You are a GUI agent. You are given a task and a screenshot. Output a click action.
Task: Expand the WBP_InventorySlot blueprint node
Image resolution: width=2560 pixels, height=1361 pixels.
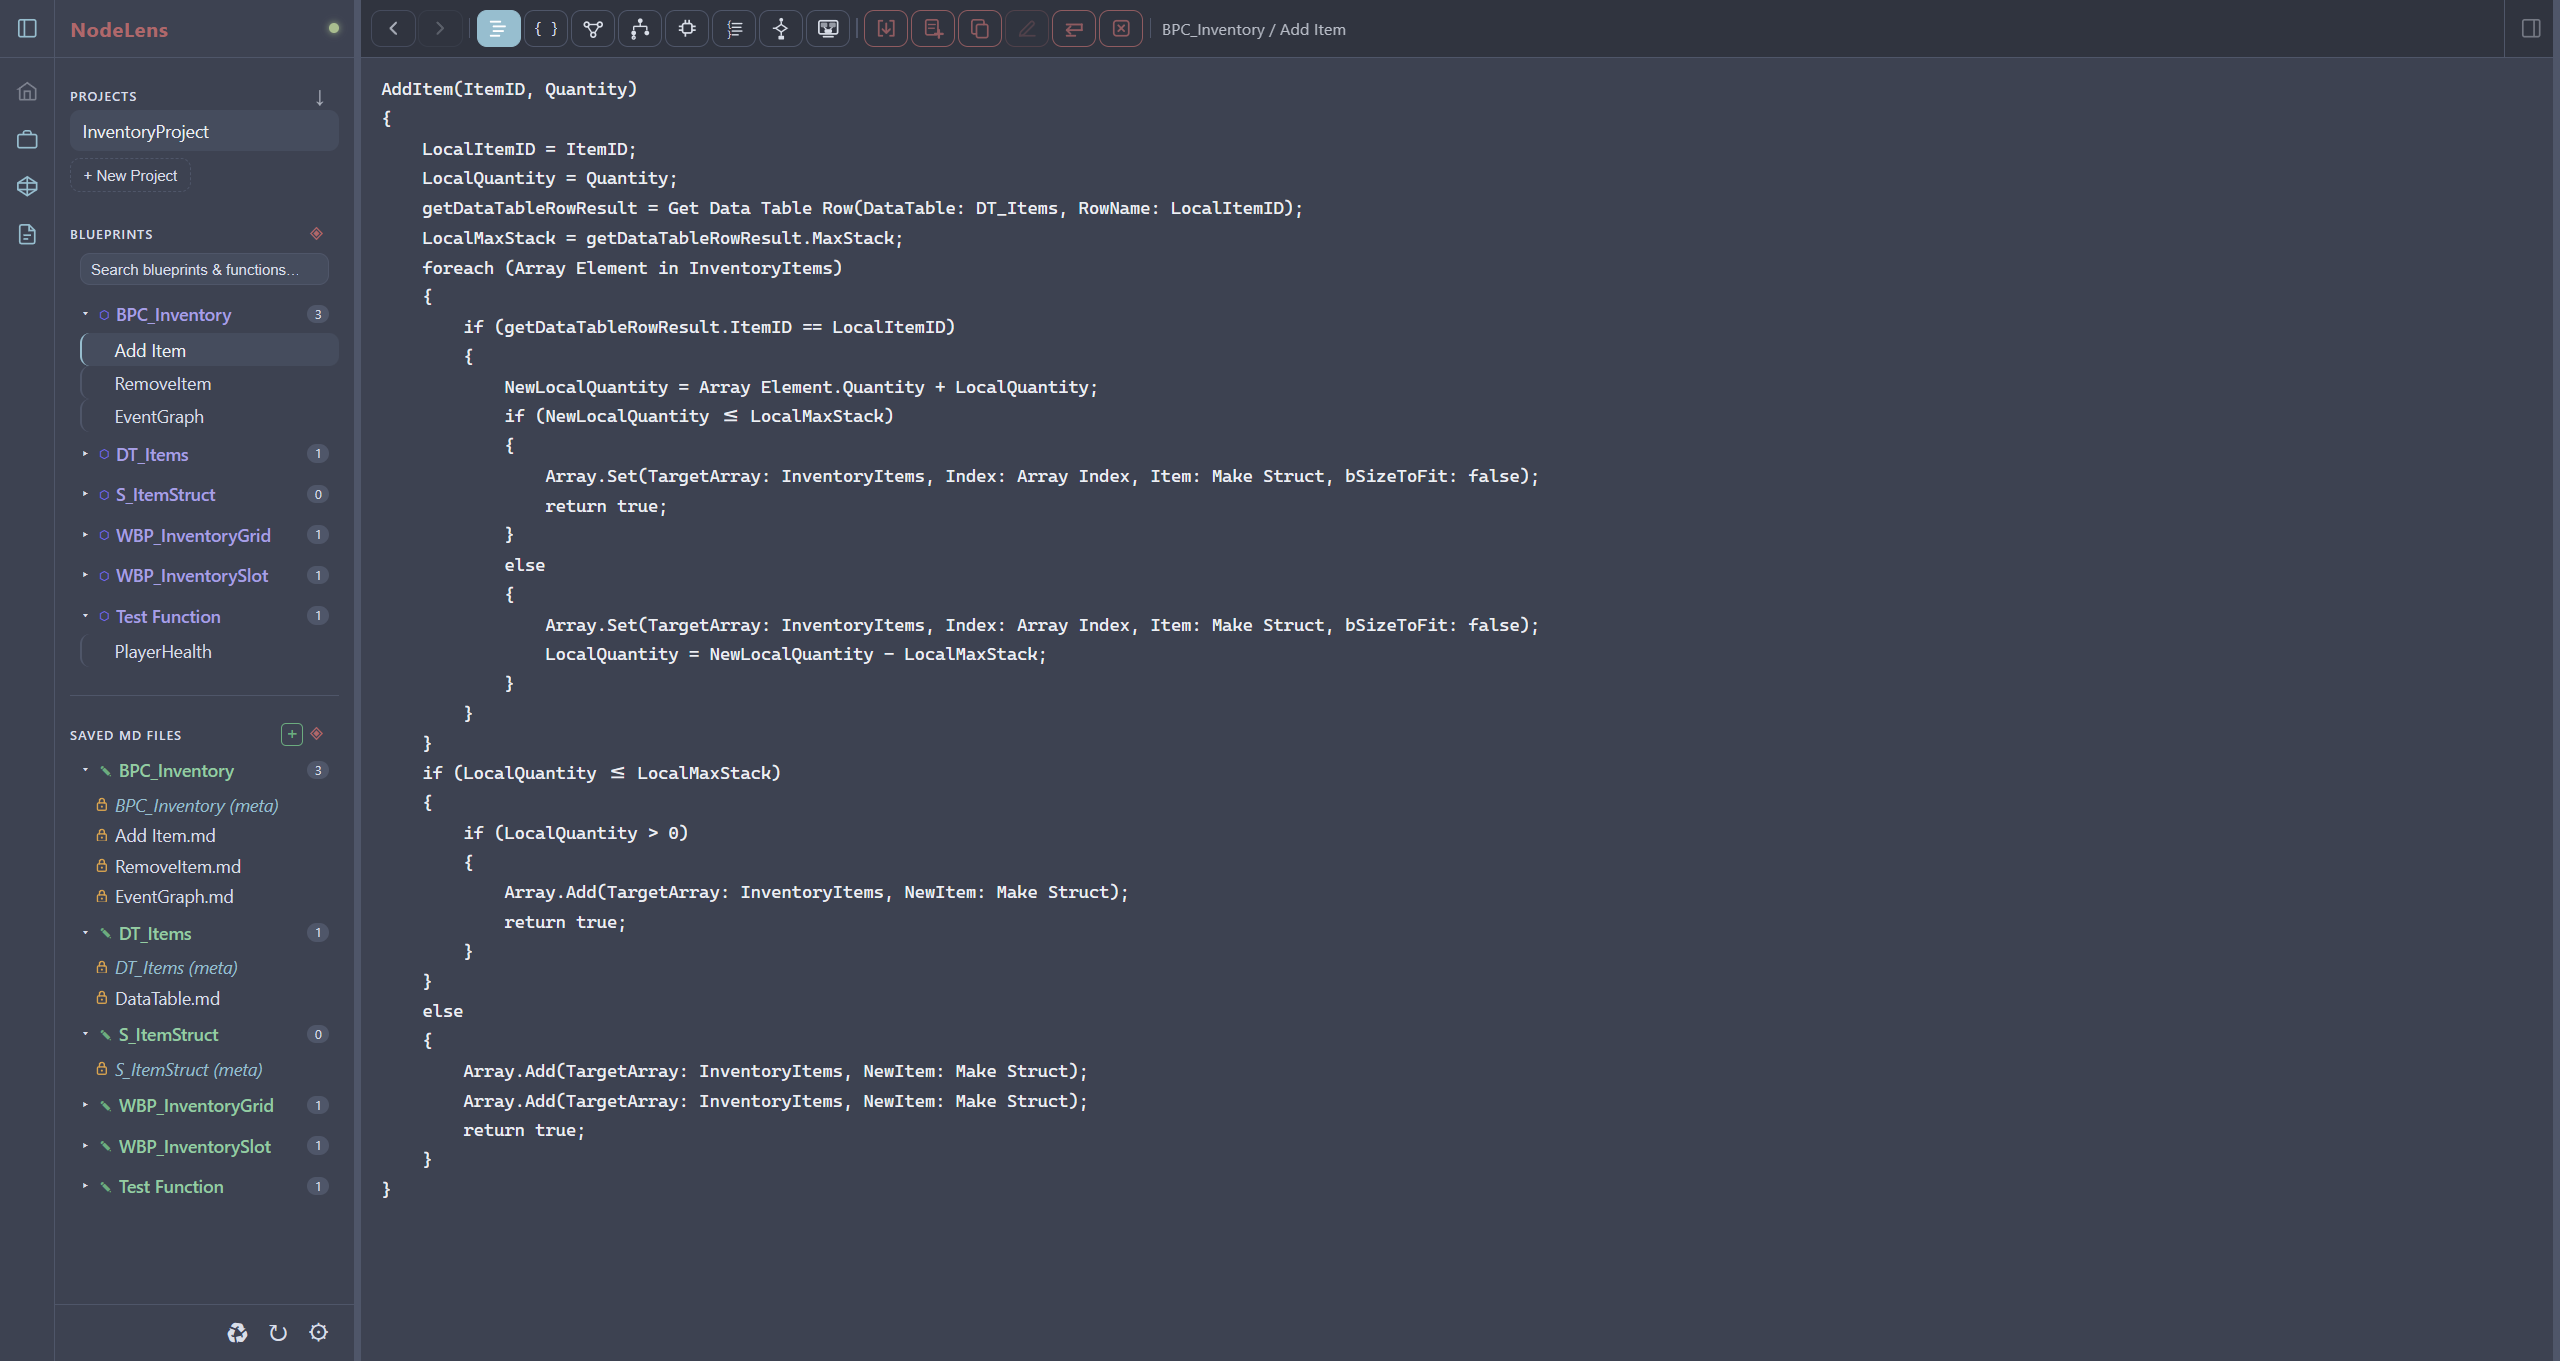pos(85,575)
